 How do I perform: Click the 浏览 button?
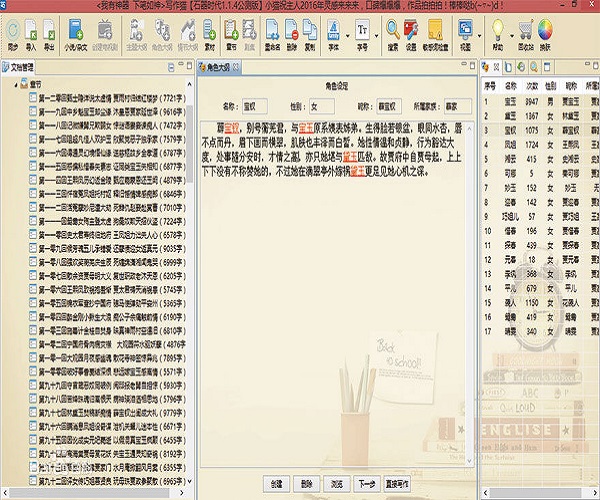pos(336,484)
